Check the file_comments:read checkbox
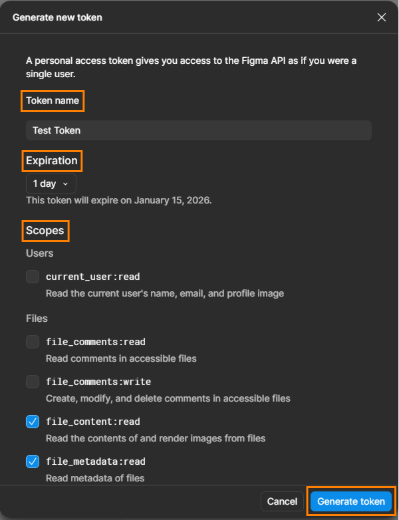 (33, 342)
